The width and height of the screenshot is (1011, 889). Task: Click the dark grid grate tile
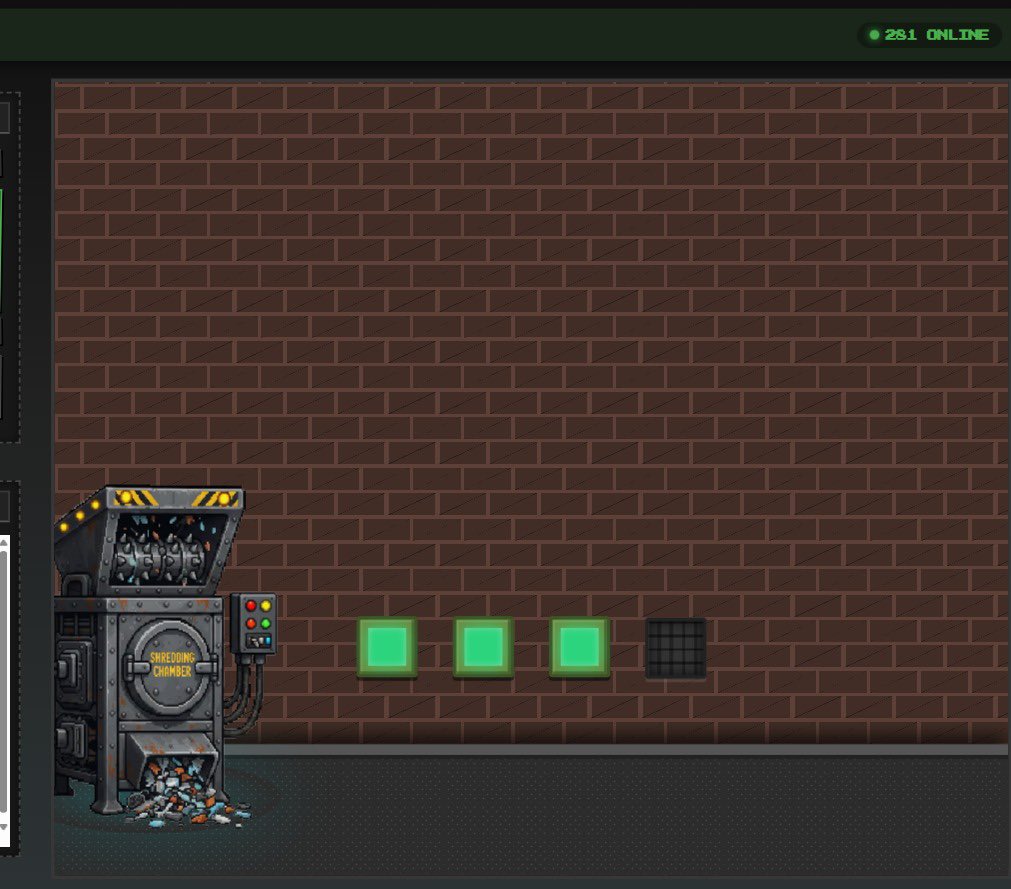[x=676, y=648]
